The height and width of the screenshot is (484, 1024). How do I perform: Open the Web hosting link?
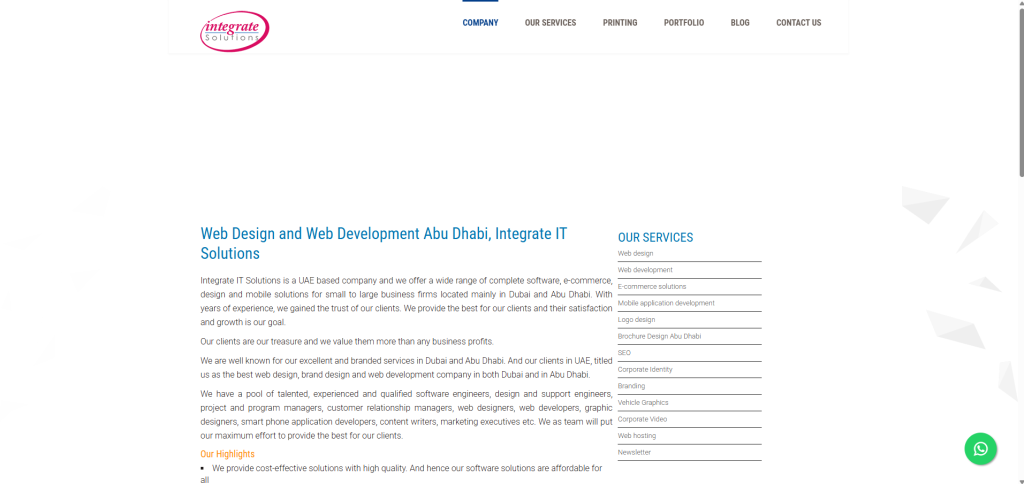coord(637,436)
